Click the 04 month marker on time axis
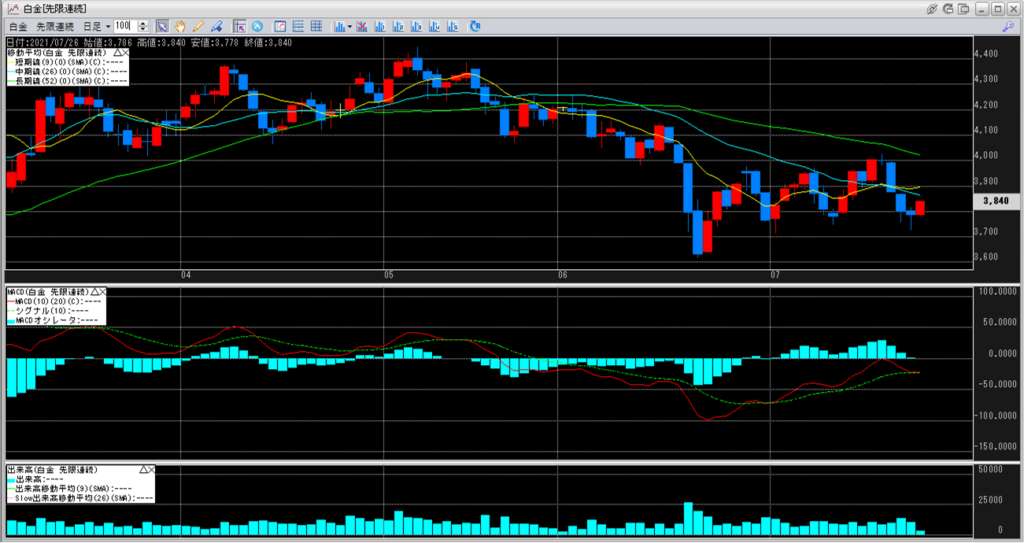 coord(186,275)
